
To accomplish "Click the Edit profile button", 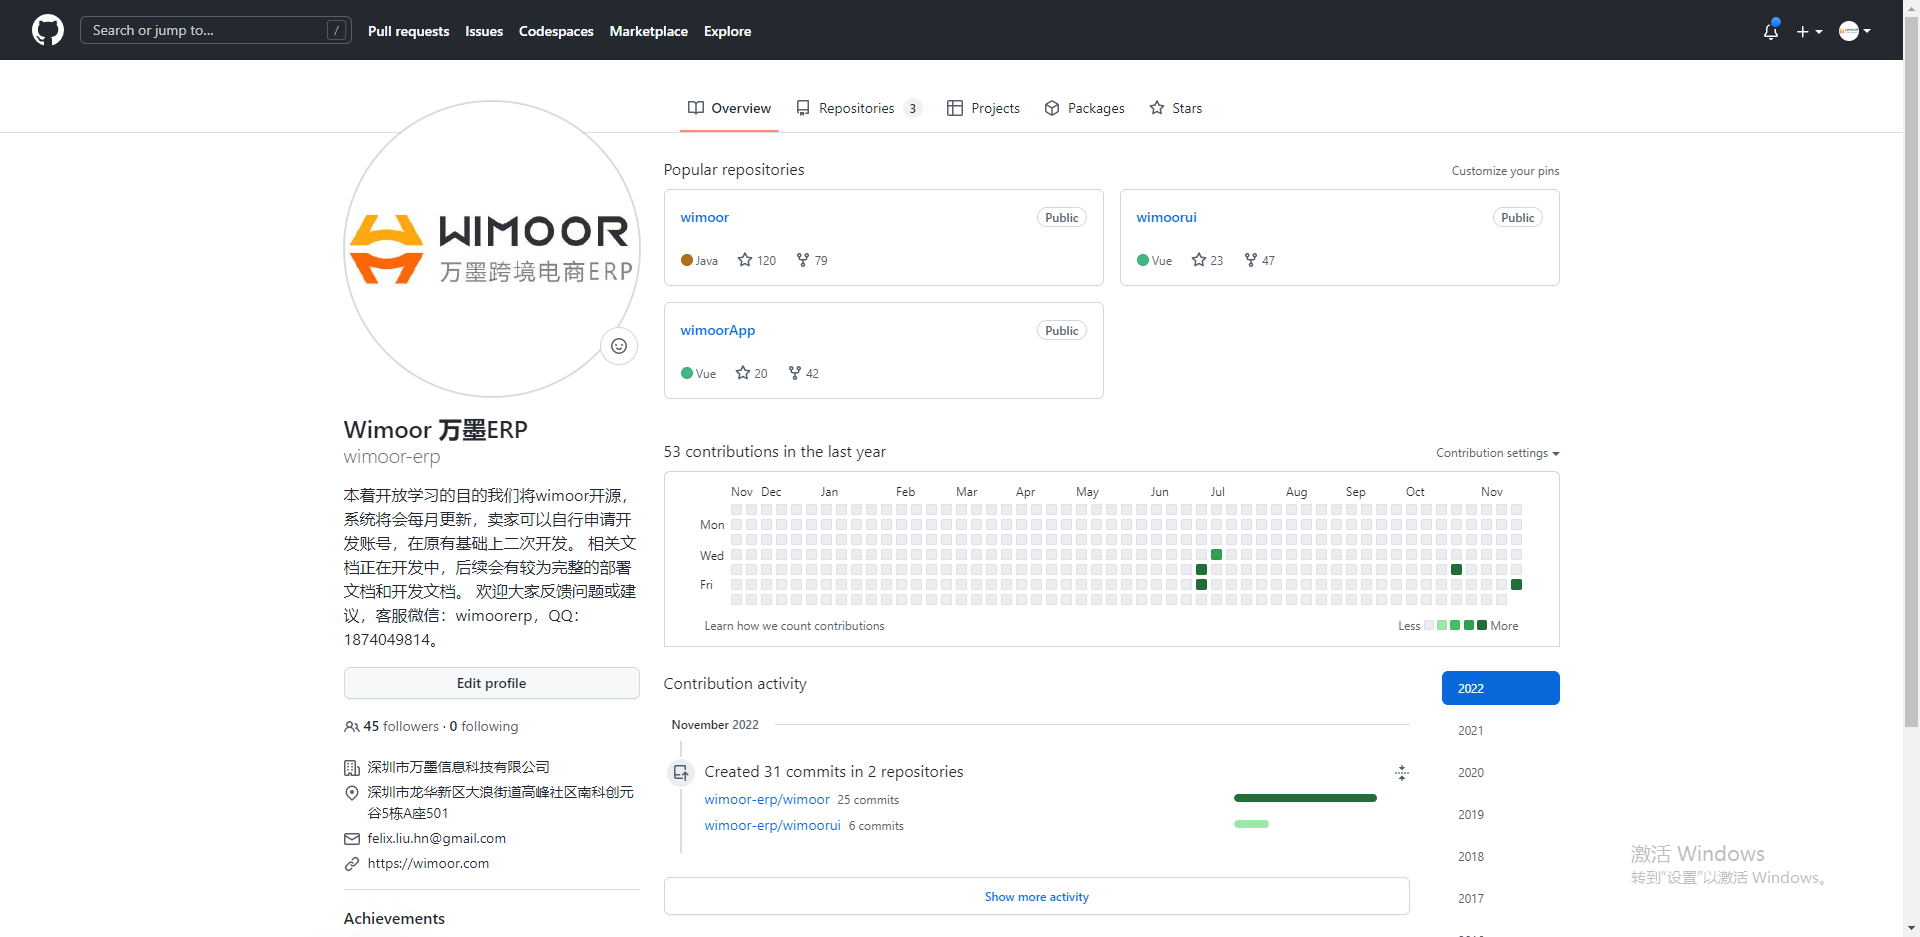I will pos(491,683).
